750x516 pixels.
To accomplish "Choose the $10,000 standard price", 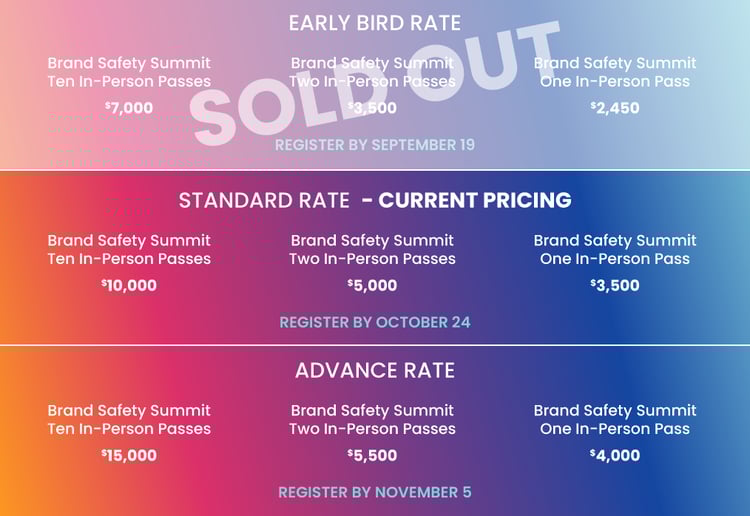I will [129, 285].
